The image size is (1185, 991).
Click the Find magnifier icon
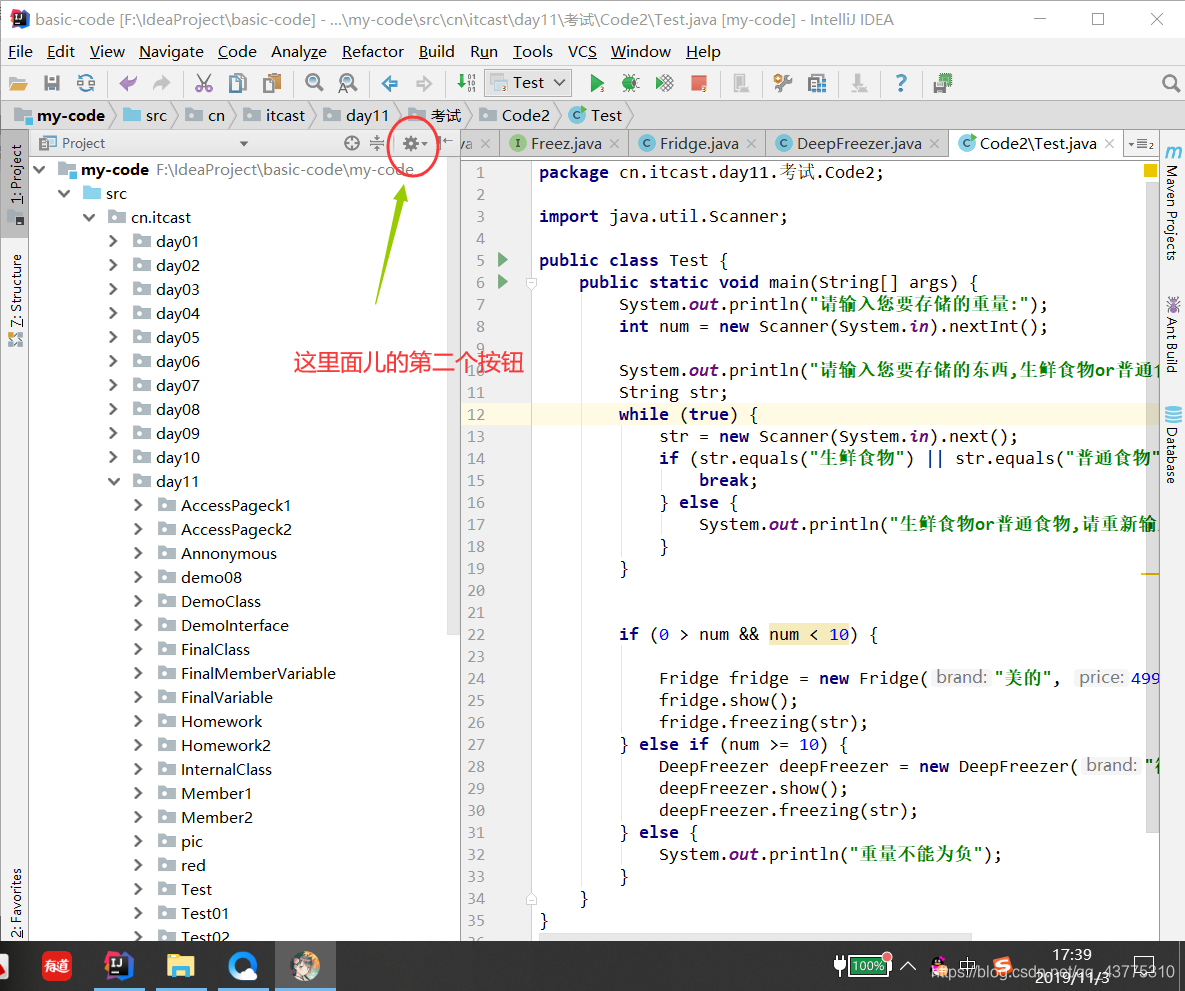click(314, 83)
